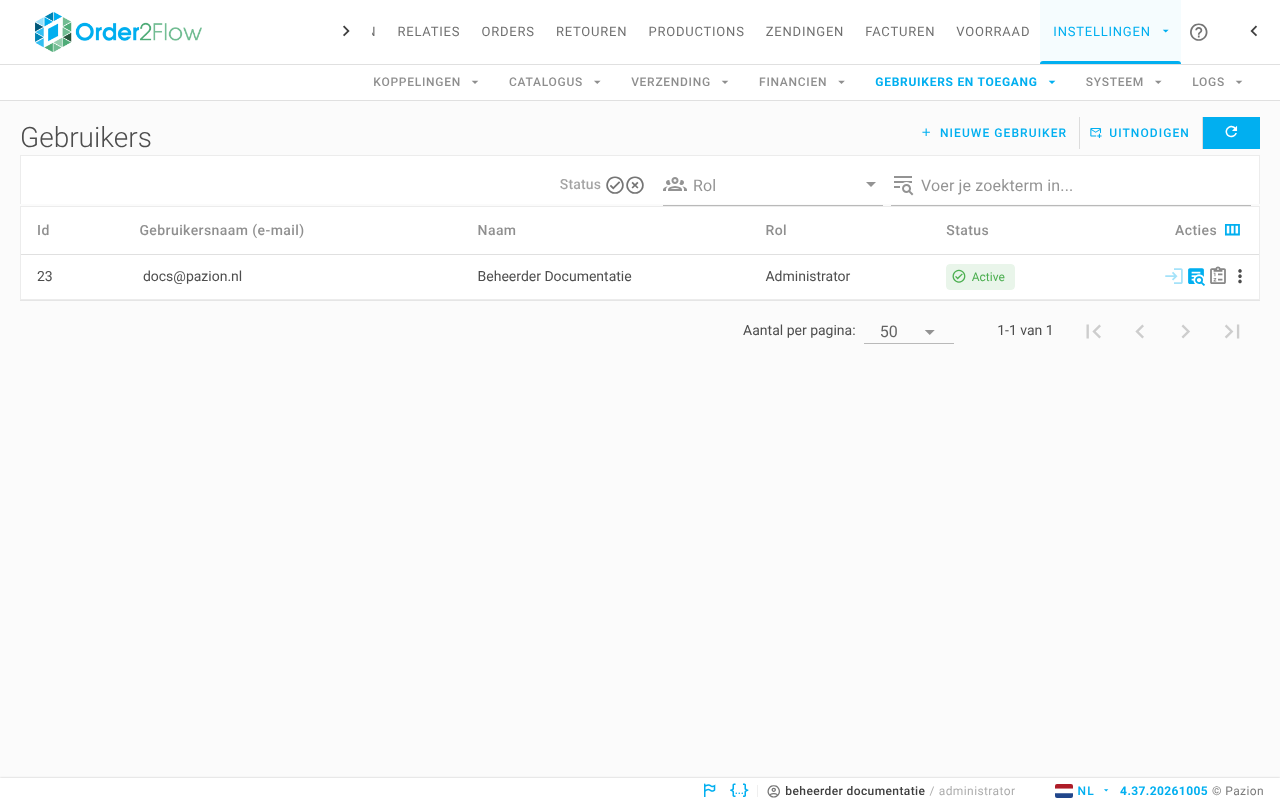This screenshot has height=800, width=1280.
Task: Open the Facturen menu
Action: 900,32
